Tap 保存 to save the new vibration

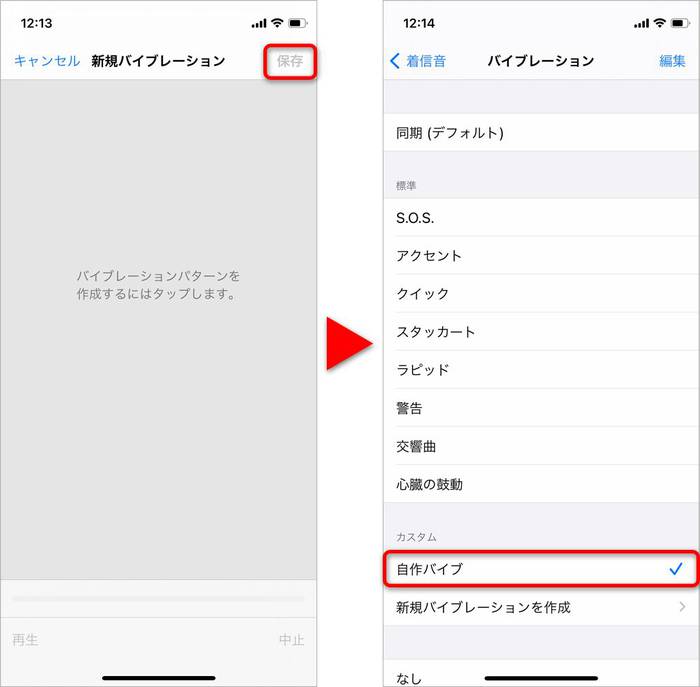pos(290,61)
